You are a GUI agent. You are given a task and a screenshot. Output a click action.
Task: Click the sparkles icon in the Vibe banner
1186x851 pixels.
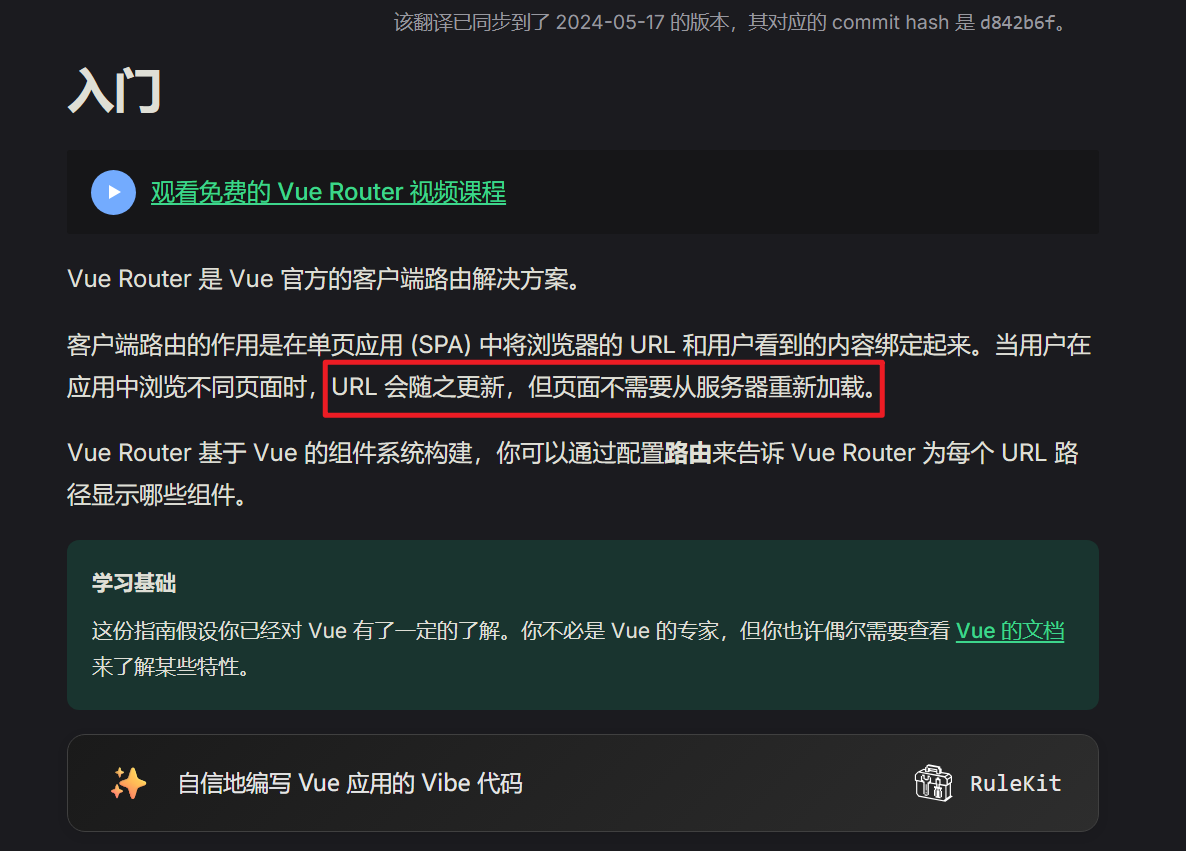tap(129, 783)
